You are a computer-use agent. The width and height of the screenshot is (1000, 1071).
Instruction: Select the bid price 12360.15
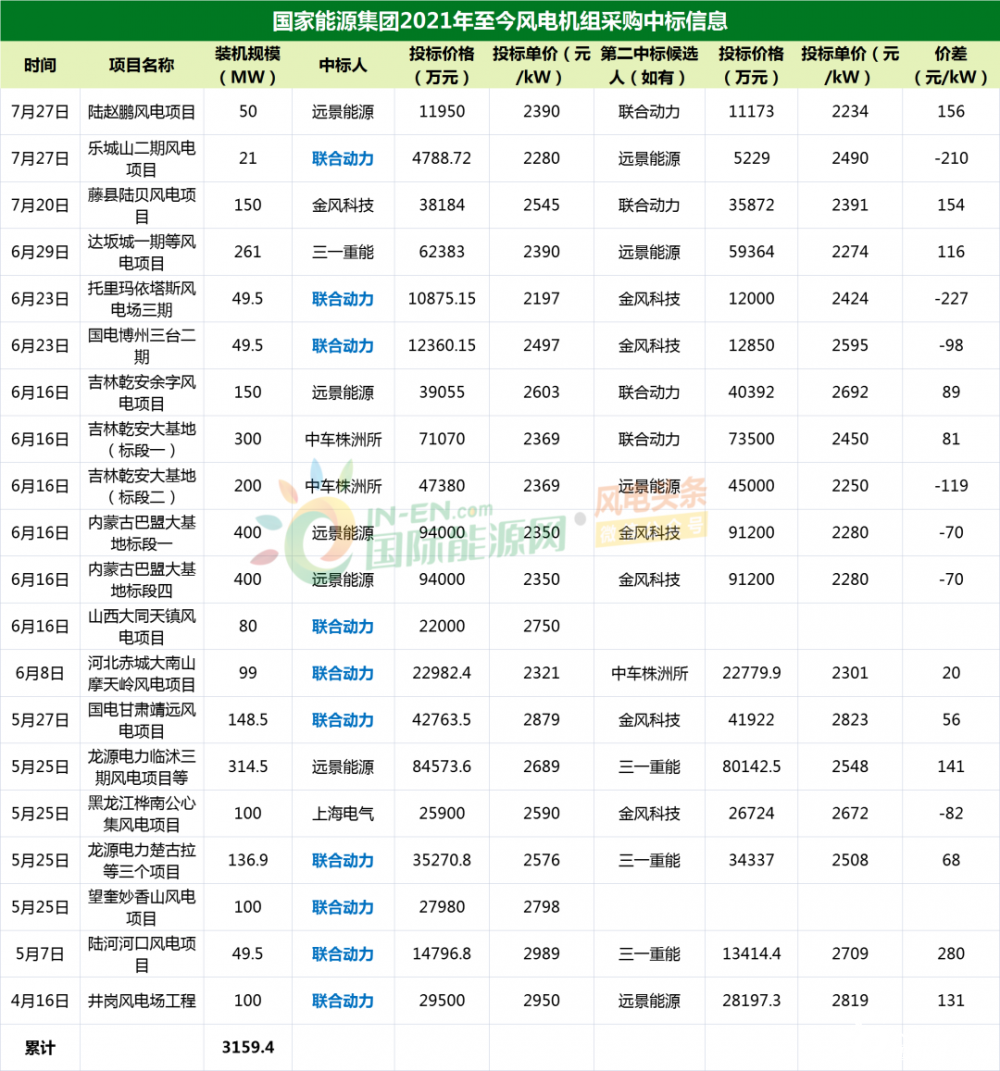click(442, 346)
